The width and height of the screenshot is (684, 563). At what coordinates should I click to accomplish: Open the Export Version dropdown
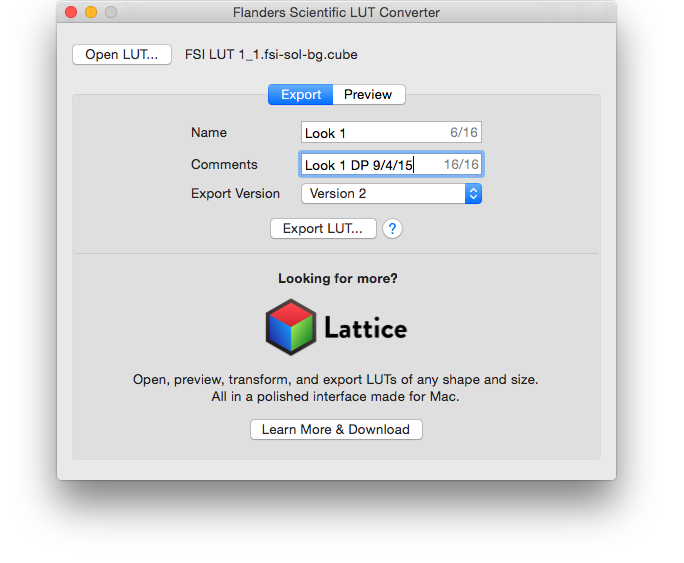coord(391,194)
